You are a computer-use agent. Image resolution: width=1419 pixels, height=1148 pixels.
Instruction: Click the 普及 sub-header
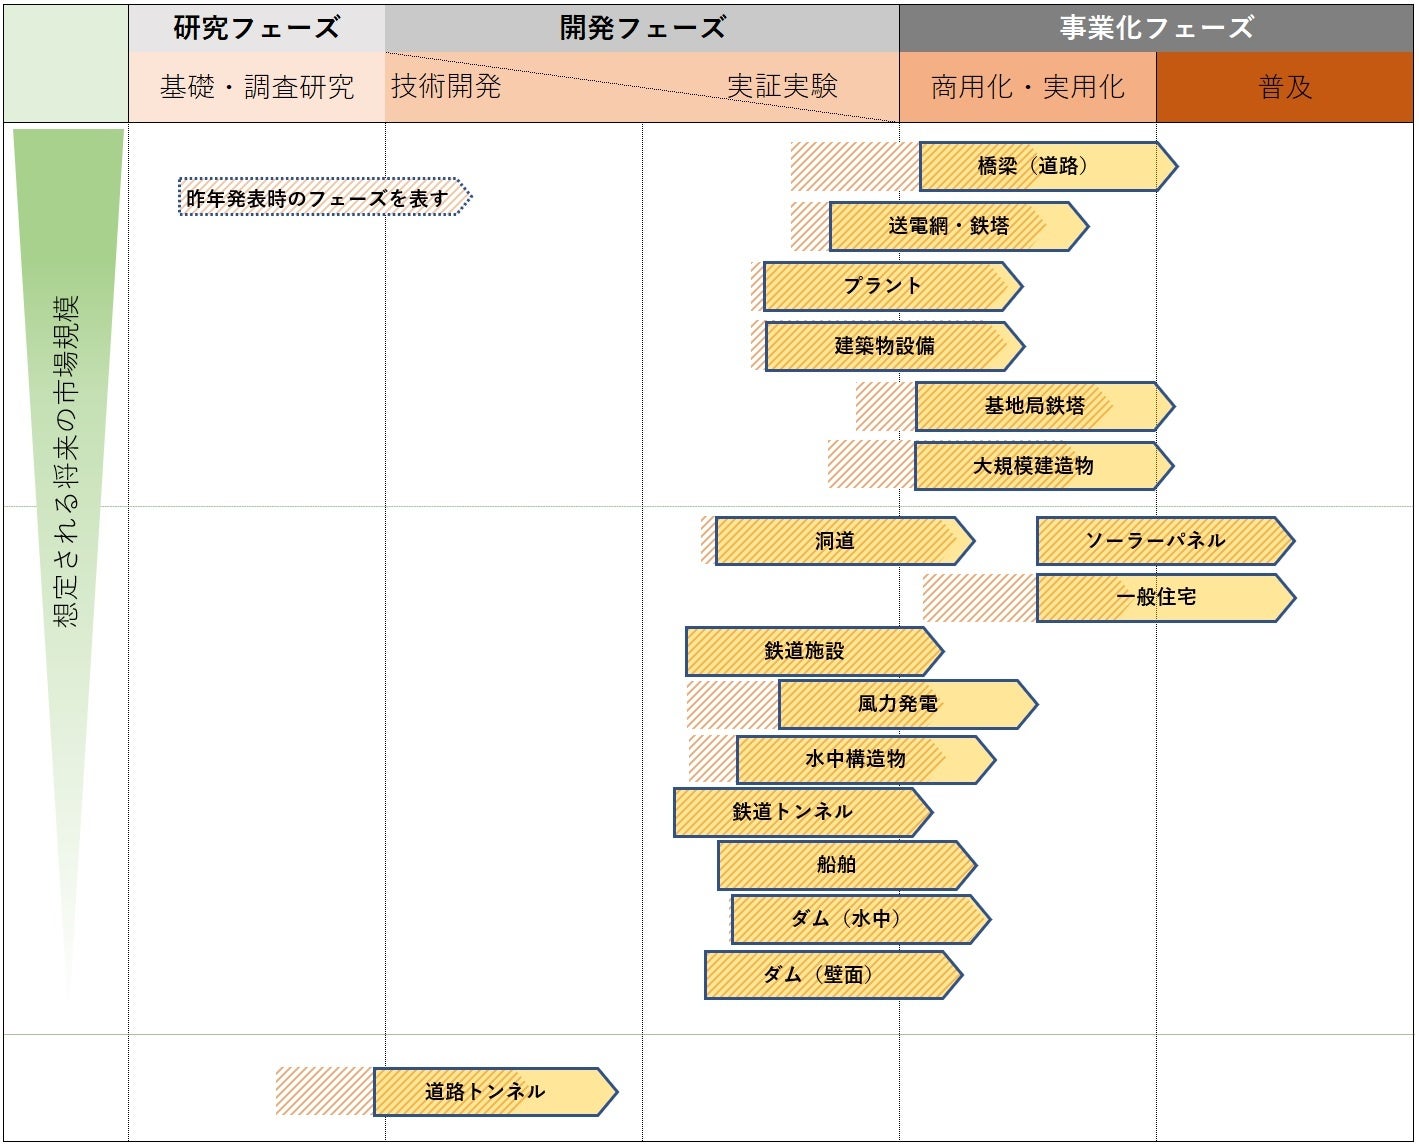coord(1285,87)
